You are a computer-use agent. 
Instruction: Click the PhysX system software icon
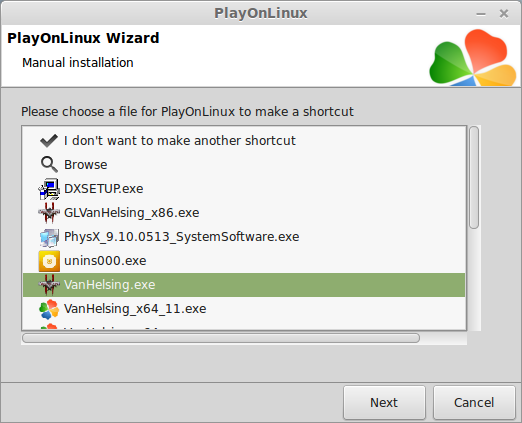pyautogui.click(x=49, y=237)
